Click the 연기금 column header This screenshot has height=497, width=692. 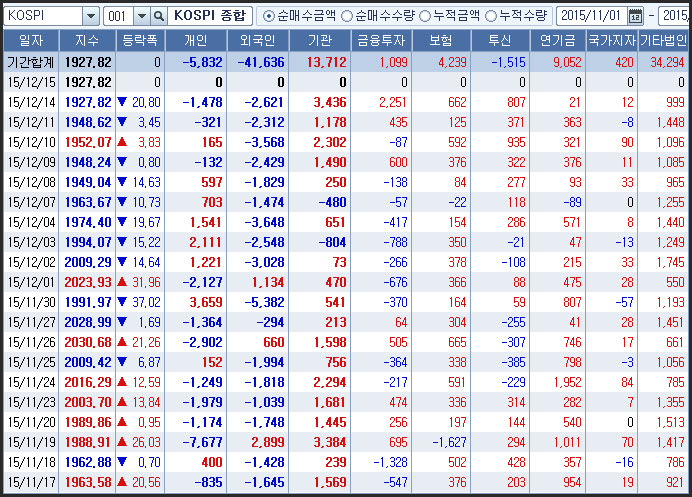pyautogui.click(x=558, y=41)
